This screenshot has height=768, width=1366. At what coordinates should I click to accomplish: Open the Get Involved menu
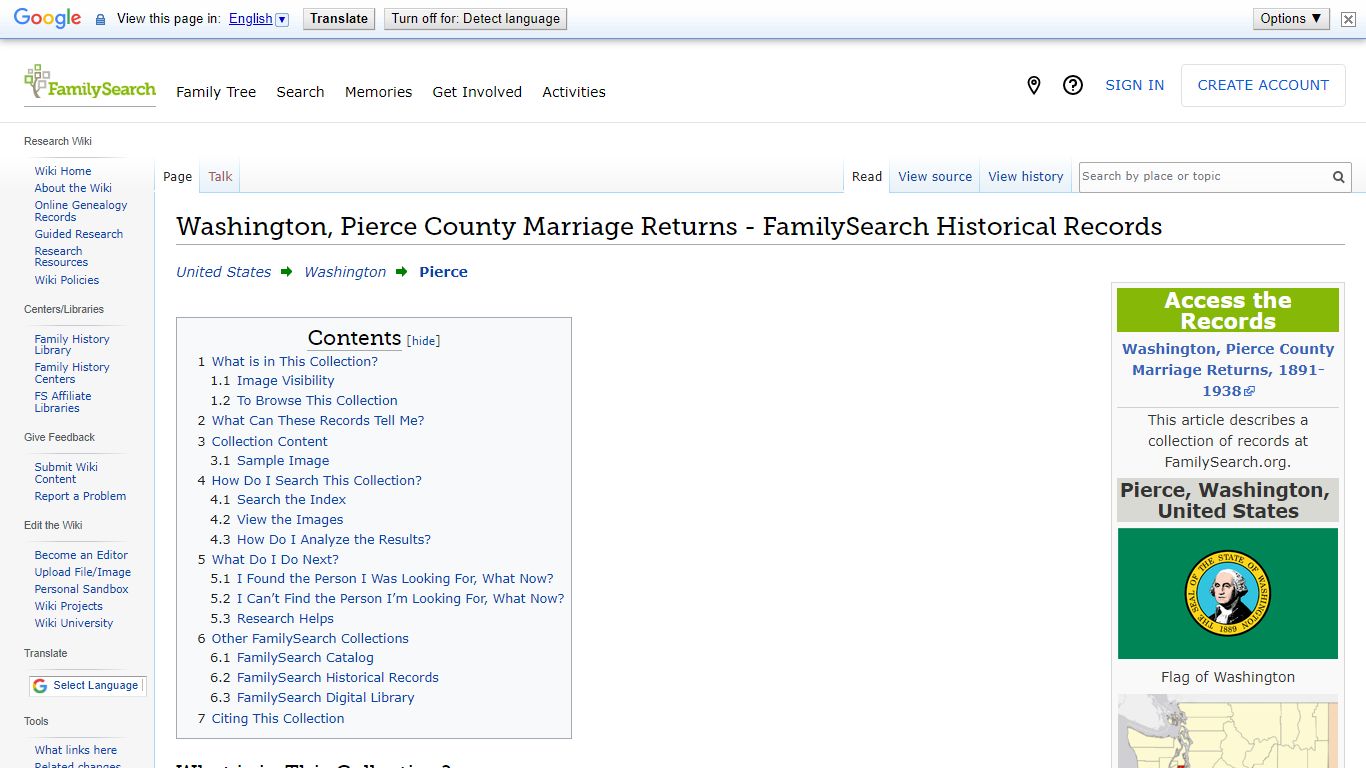[477, 92]
